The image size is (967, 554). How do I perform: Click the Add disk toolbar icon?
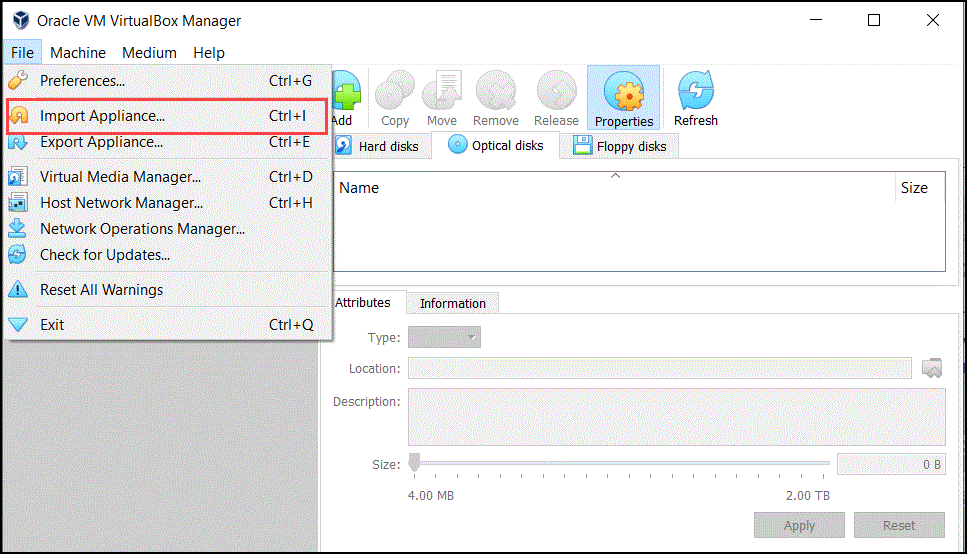tap(347, 98)
